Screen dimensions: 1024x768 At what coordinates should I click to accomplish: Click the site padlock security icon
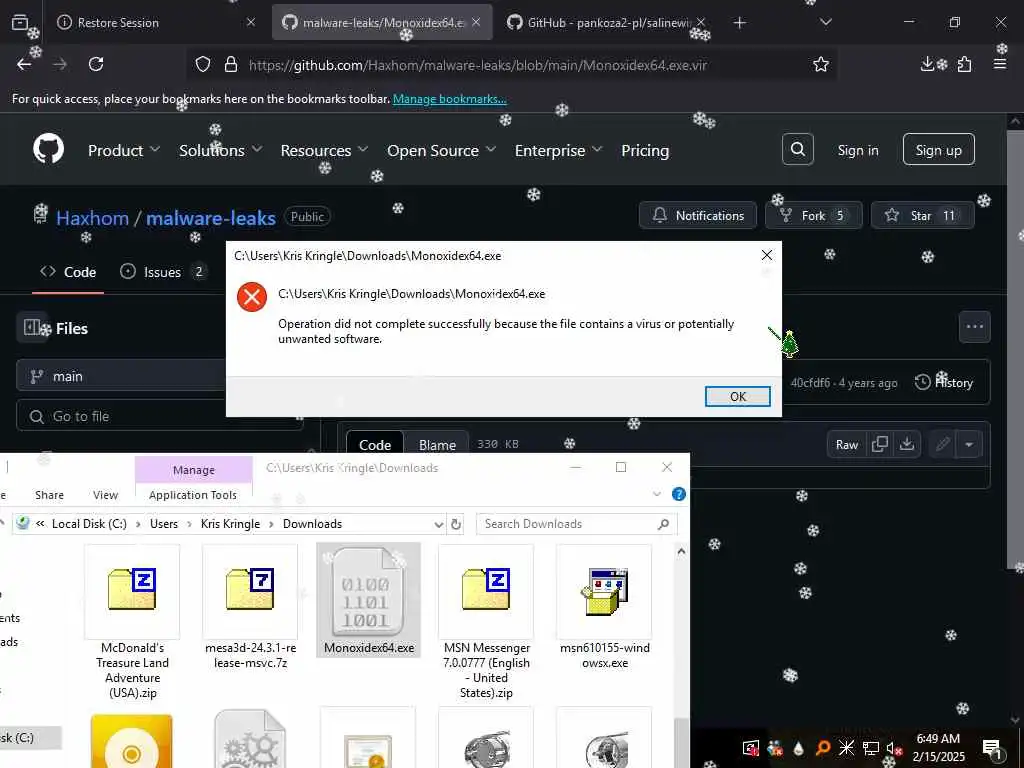[x=231, y=64]
